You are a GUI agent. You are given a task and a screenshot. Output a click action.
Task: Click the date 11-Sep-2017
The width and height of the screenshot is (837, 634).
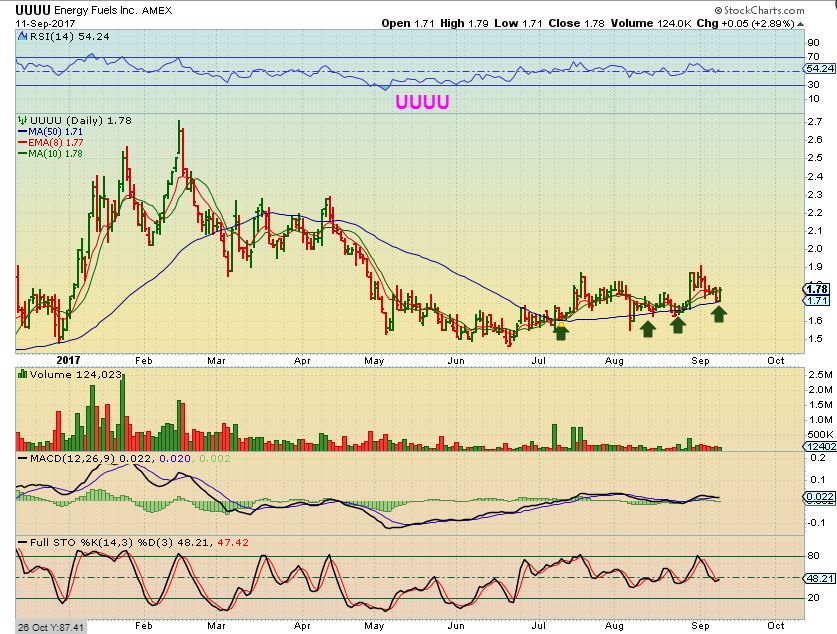45,23
